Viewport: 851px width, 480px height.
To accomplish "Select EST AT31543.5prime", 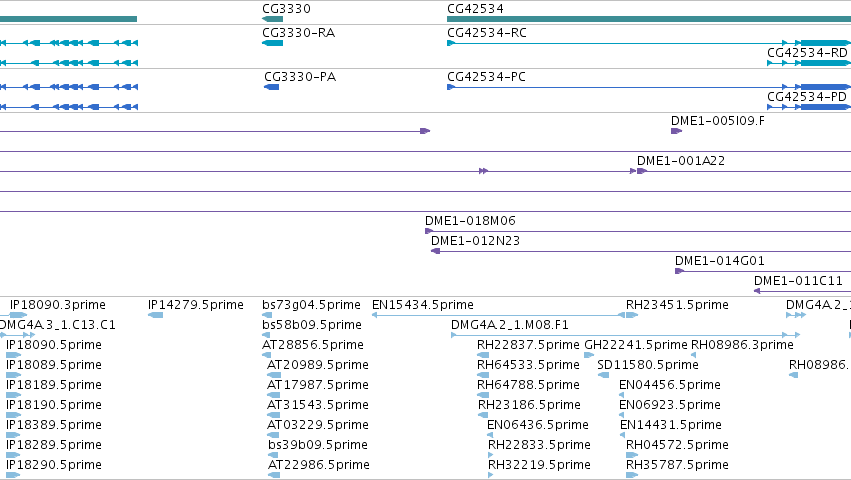I will tap(317, 405).
